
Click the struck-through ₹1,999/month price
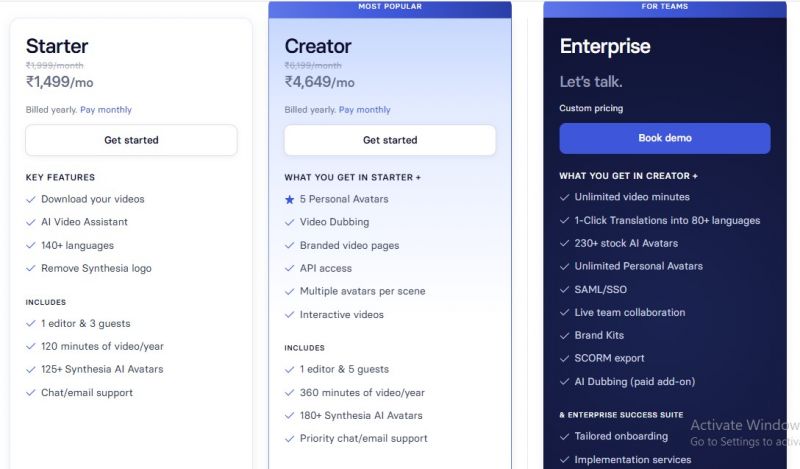tap(55, 65)
